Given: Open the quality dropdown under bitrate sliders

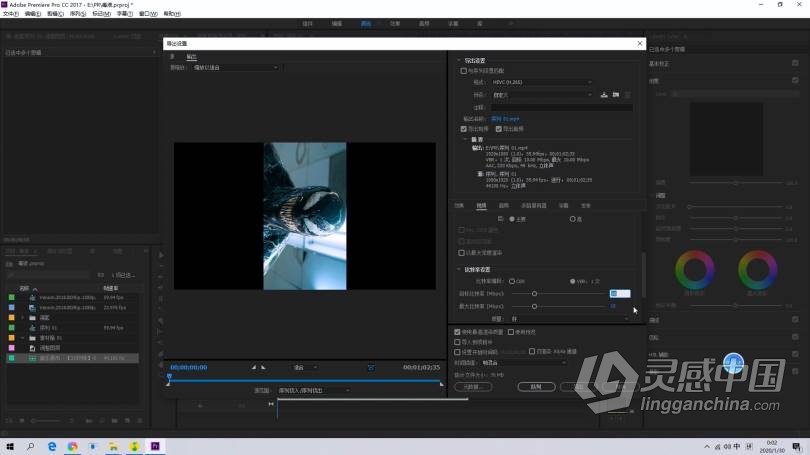Looking at the screenshot, I should (x=569, y=319).
